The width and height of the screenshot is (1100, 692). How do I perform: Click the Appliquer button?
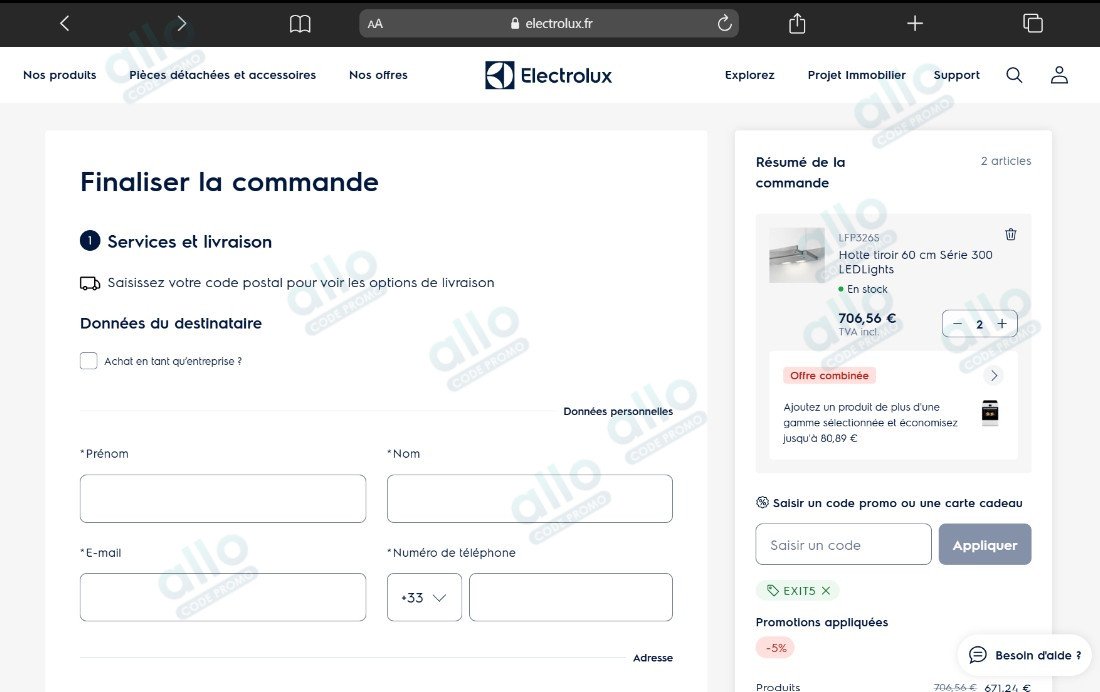pos(985,545)
